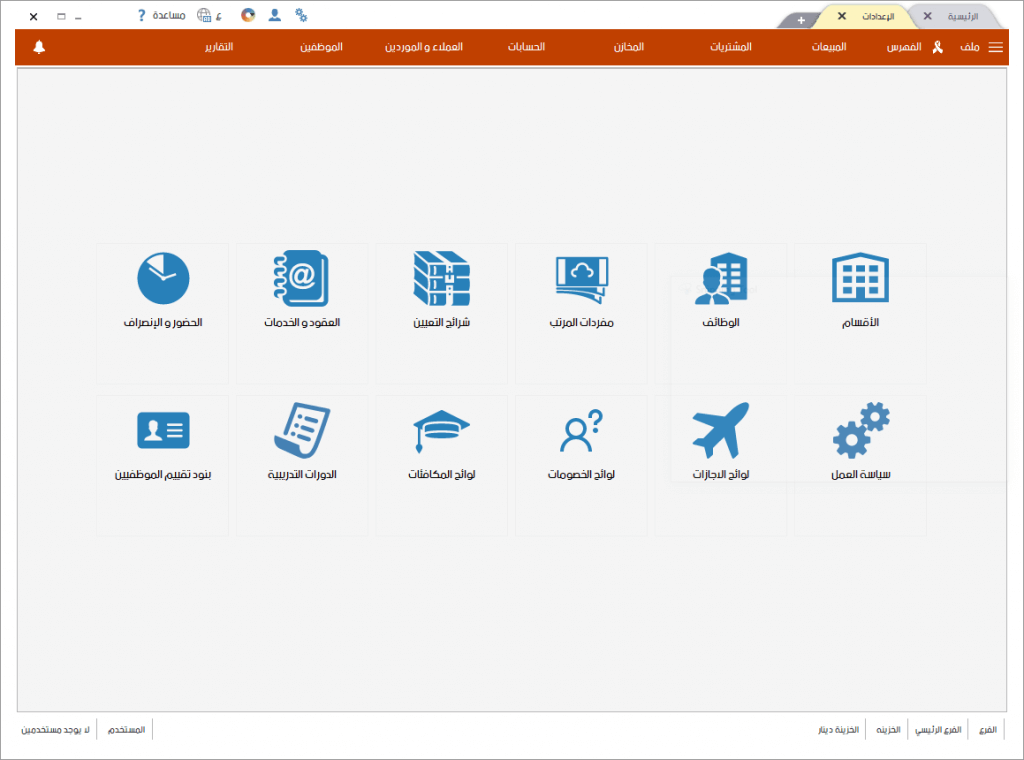Click the colorful circle icon in title bar
Screen dimensions: 1024x760
pos(248,15)
